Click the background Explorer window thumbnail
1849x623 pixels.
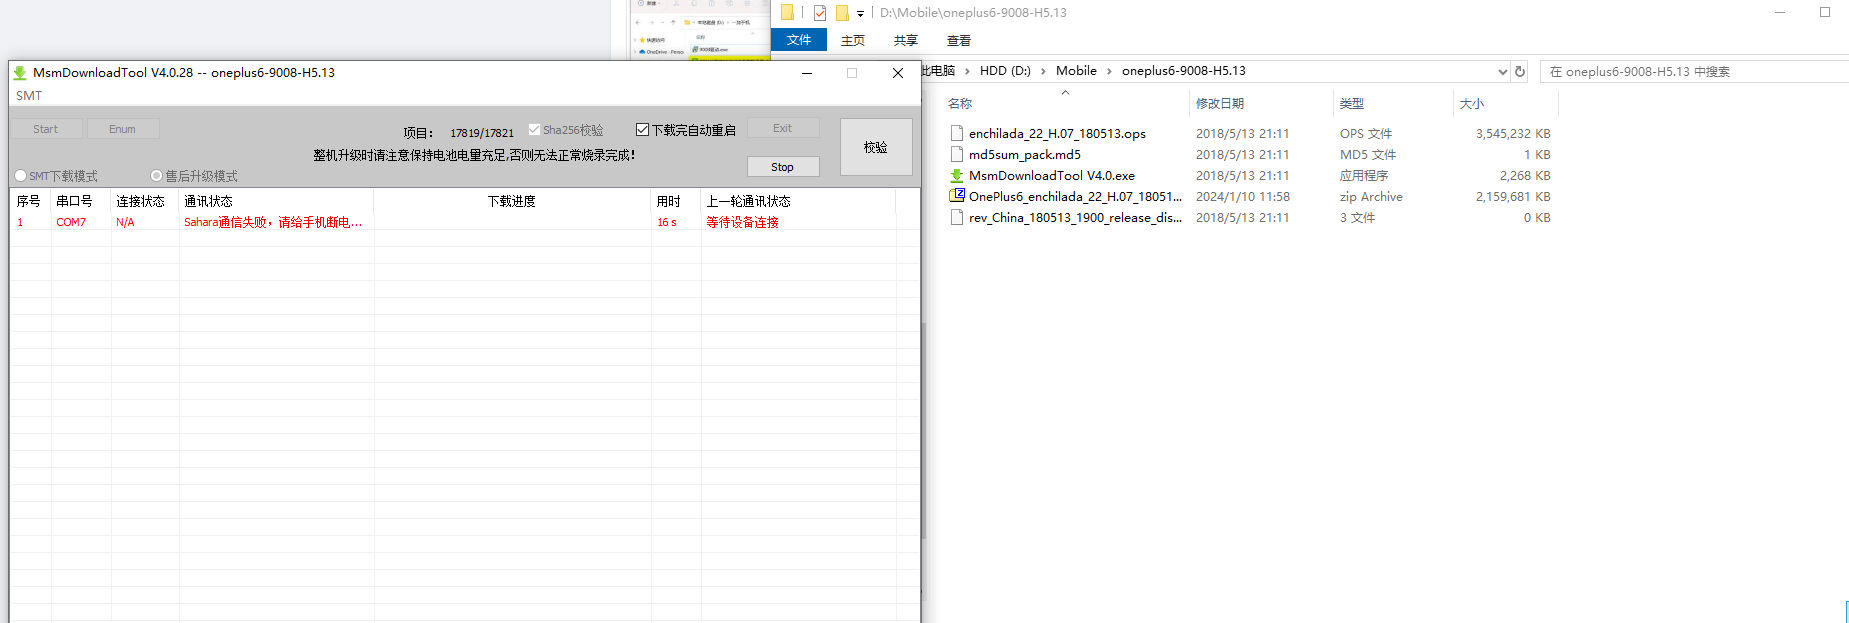click(700, 30)
